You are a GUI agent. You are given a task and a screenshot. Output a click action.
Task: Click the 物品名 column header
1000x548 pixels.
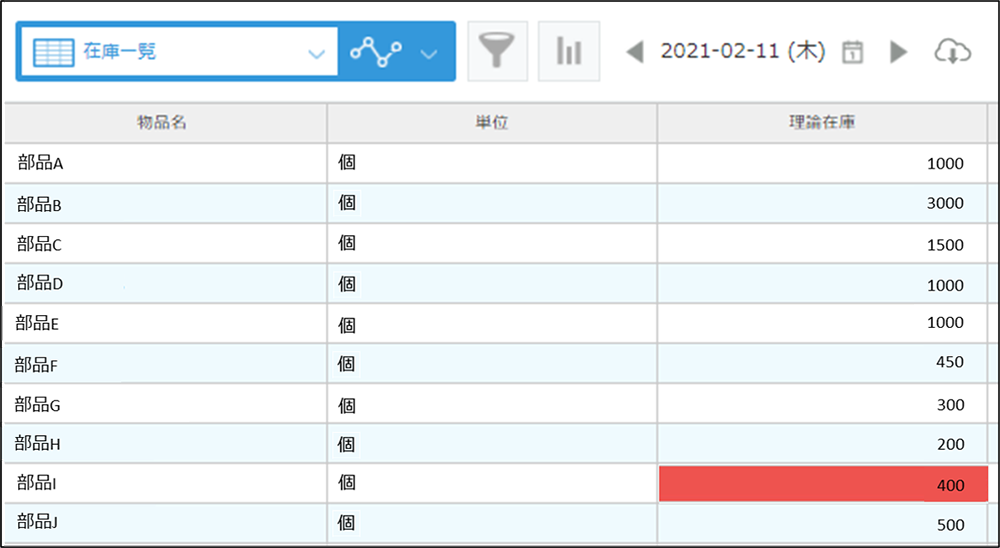coord(163,122)
